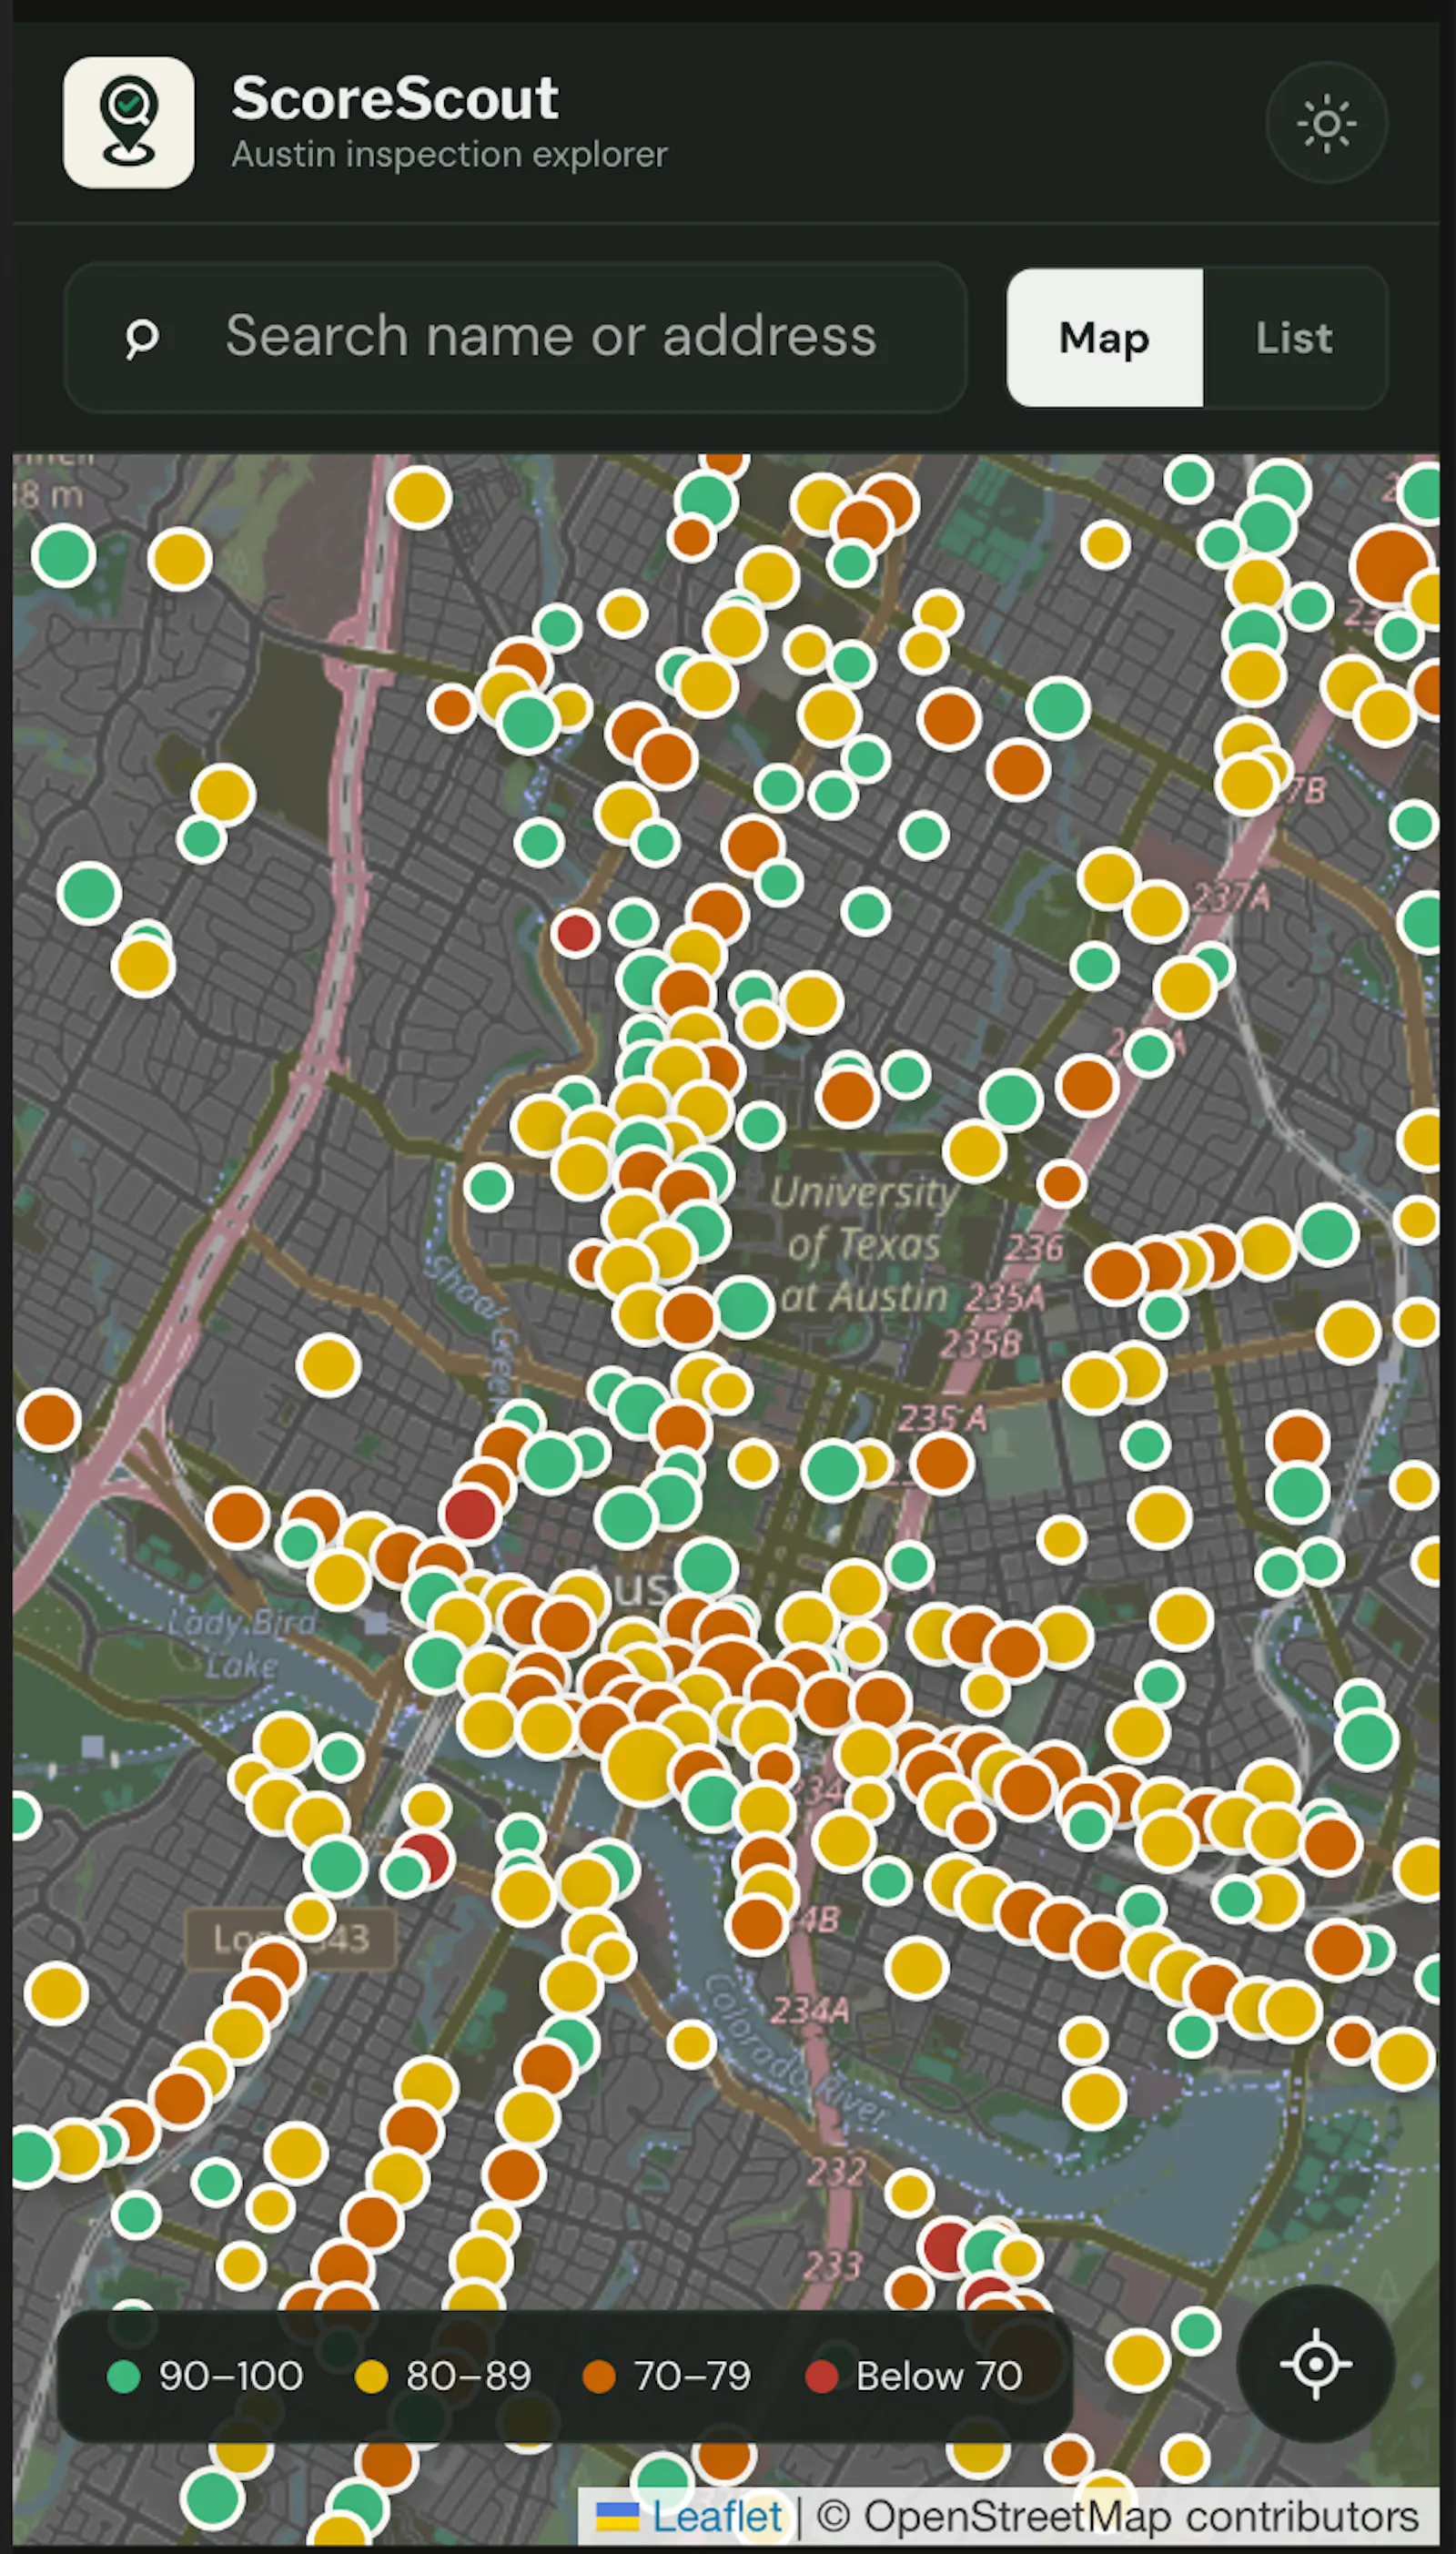Click the yellow 80–89 legend dot
Viewport: 1456px width, 2554px height.
click(371, 2376)
